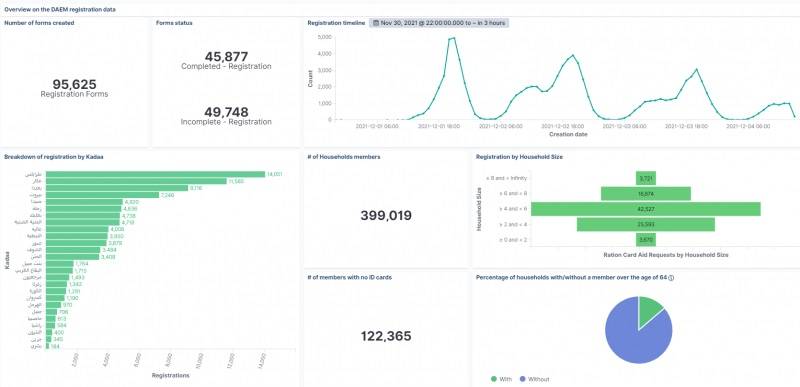Click the 3,670 household size bar
The height and width of the screenshot is (387, 800).
point(646,240)
